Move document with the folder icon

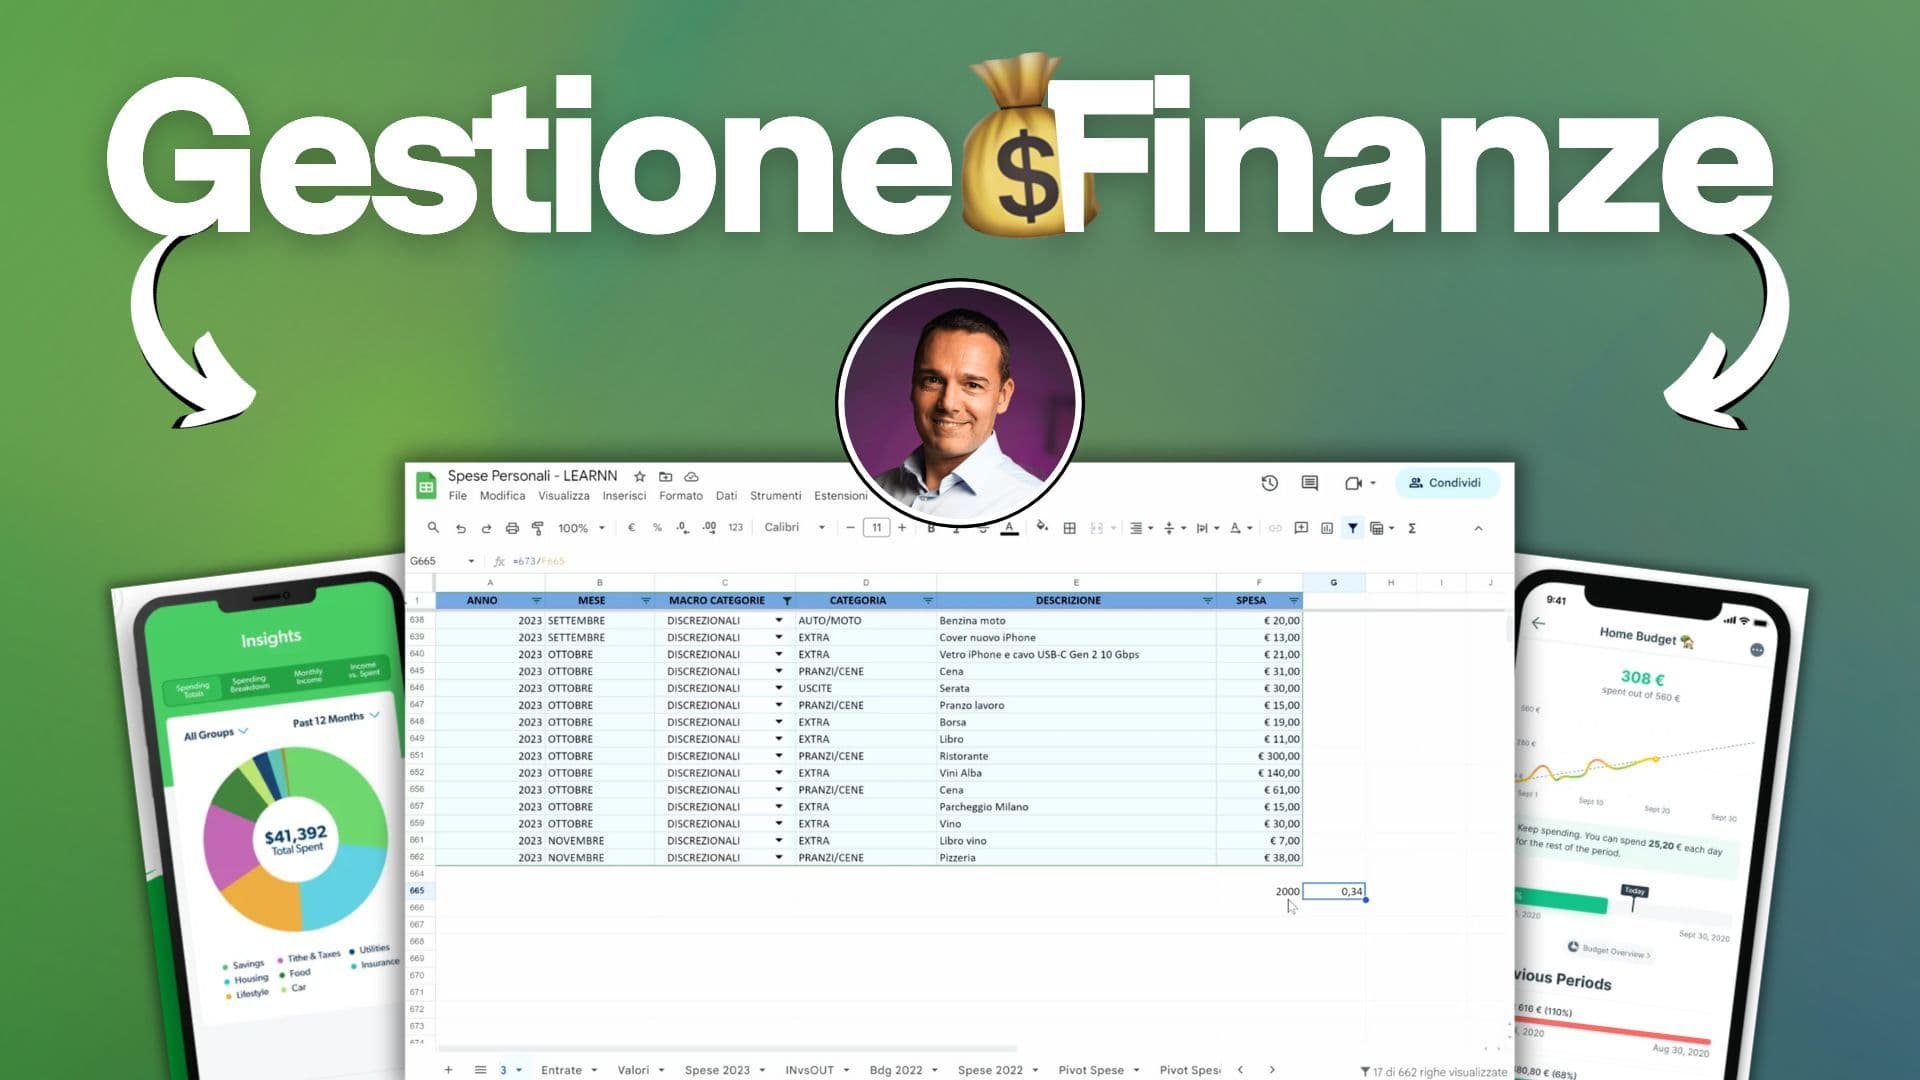(x=665, y=477)
